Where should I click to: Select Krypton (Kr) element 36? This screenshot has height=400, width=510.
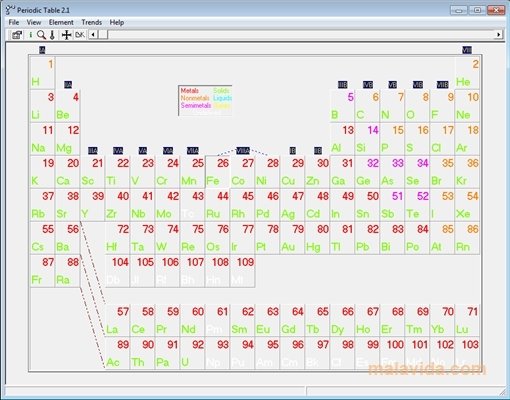point(467,172)
